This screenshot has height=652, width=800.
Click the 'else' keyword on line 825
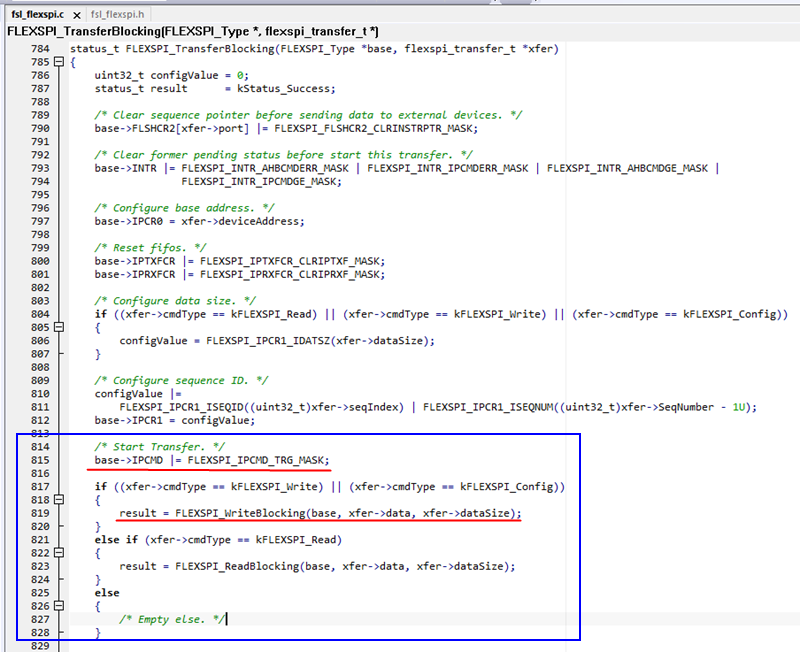(107, 593)
